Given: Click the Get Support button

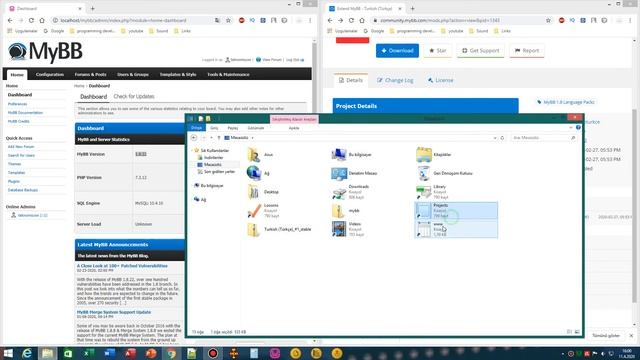Looking at the screenshot, I should point(481,51).
